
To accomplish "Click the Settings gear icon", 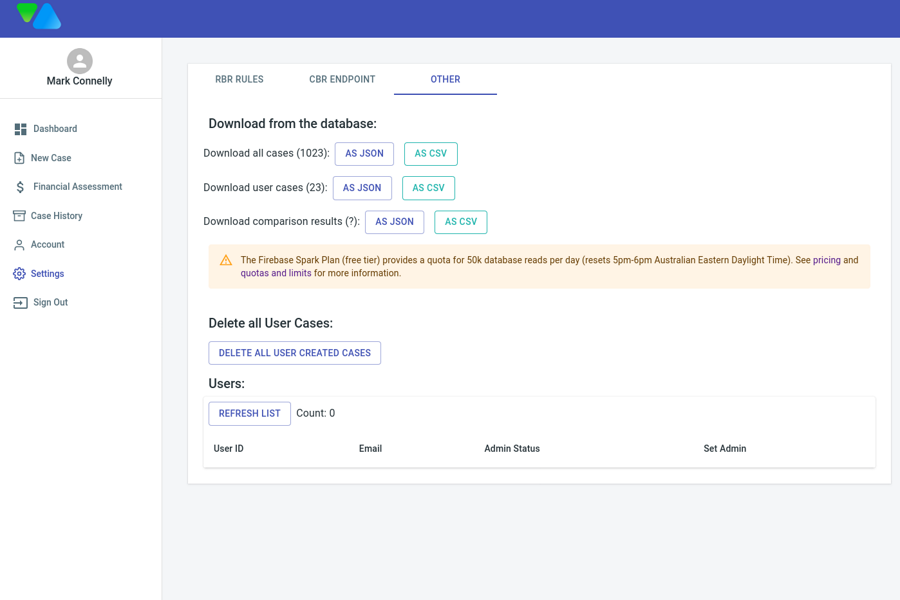I will click(19, 274).
